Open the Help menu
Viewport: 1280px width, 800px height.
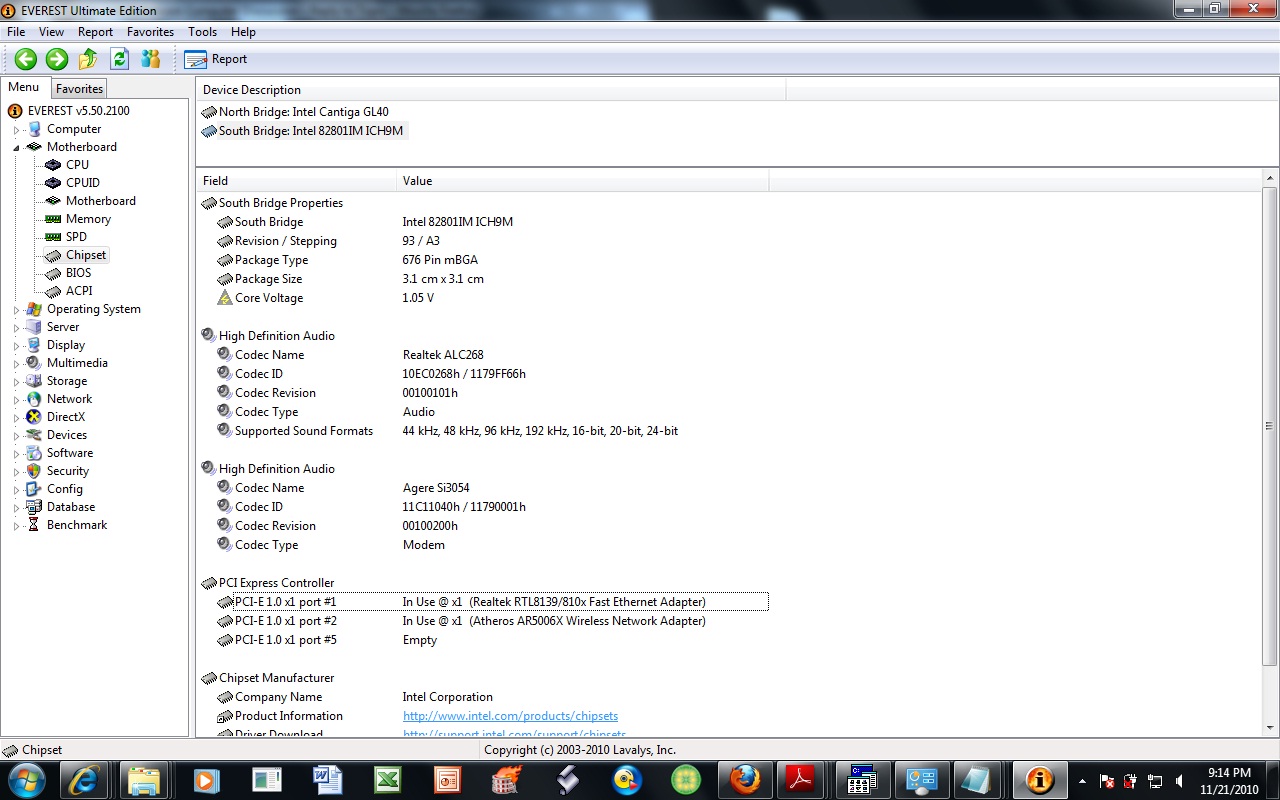point(243,32)
